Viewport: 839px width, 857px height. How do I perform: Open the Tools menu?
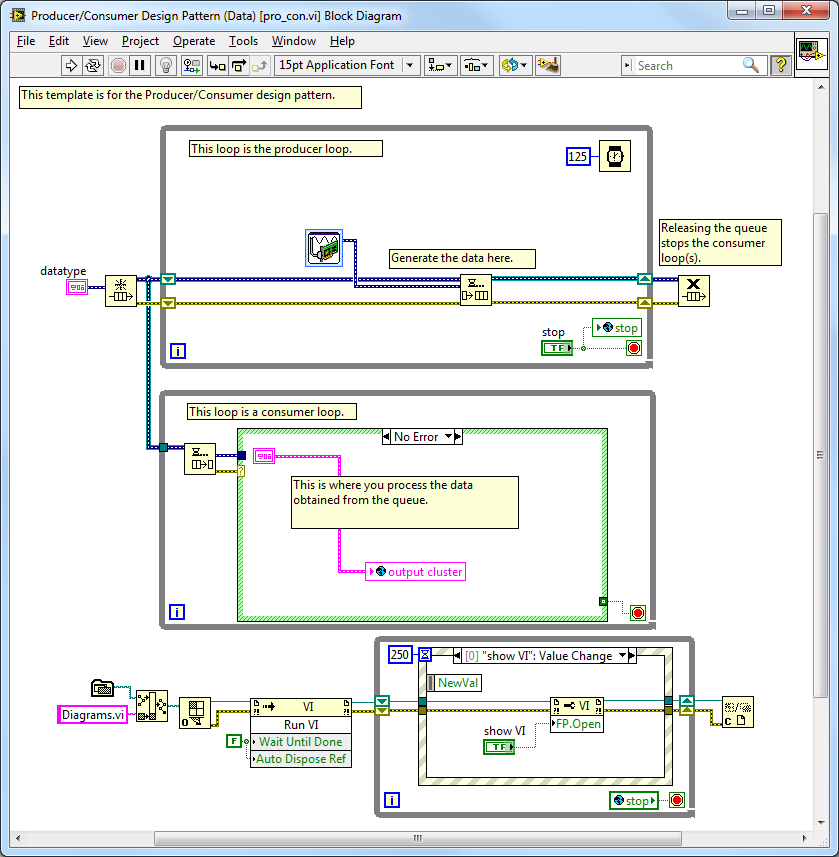pos(243,41)
